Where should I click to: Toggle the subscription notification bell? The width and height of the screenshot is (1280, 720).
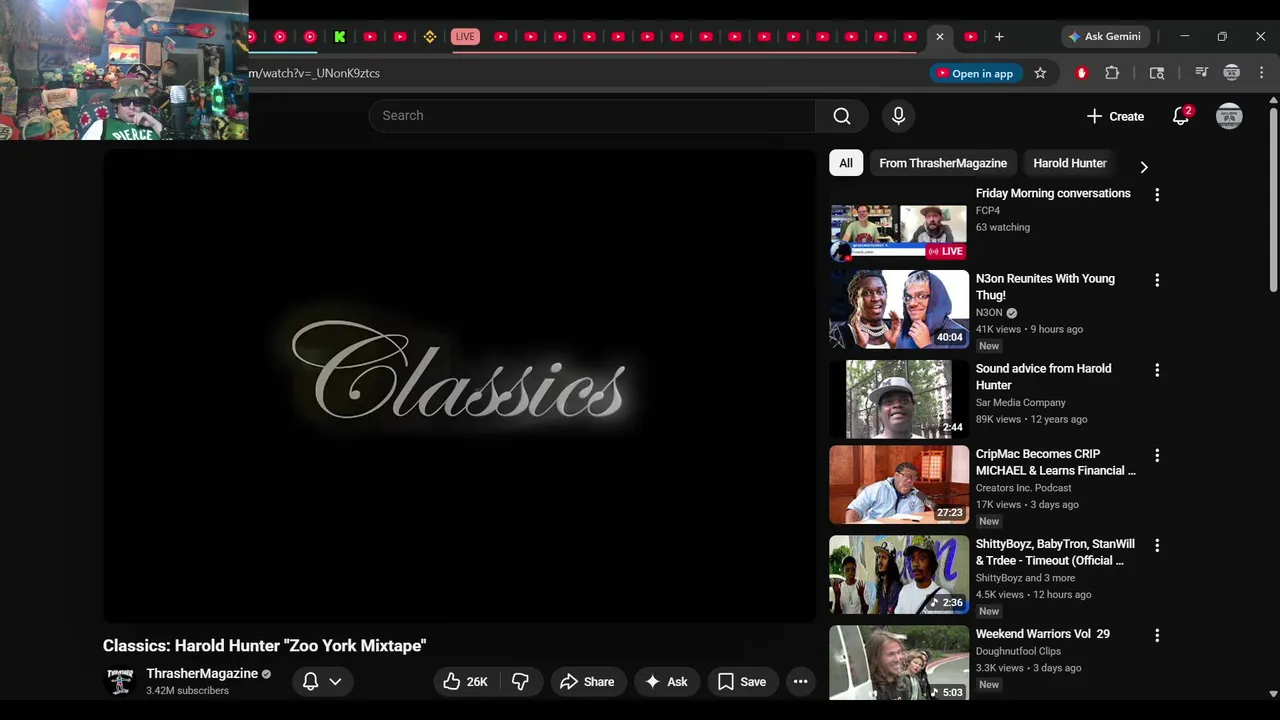point(311,682)
